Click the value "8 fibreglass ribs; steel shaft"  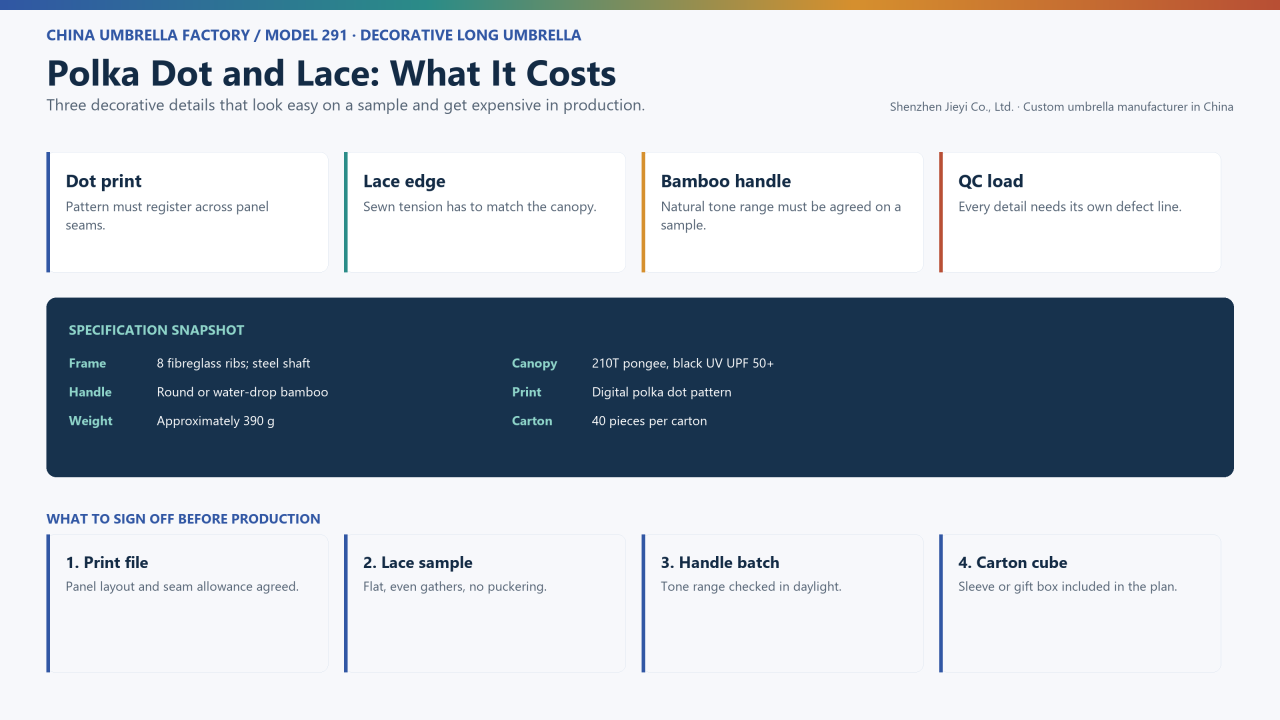(234, 363)
